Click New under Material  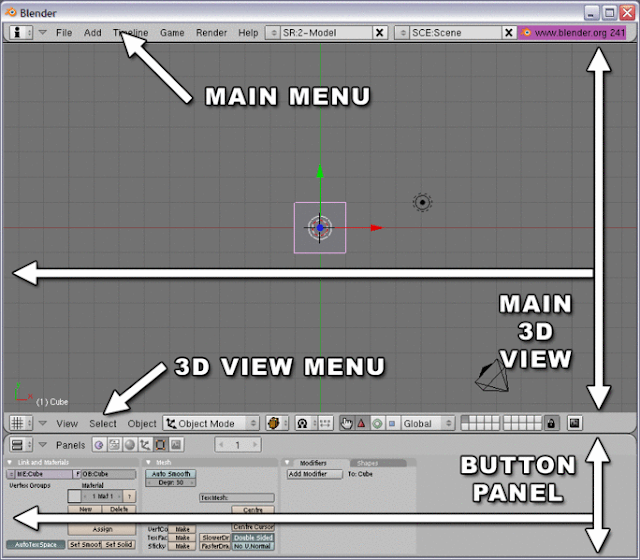(x=85, y=509)
